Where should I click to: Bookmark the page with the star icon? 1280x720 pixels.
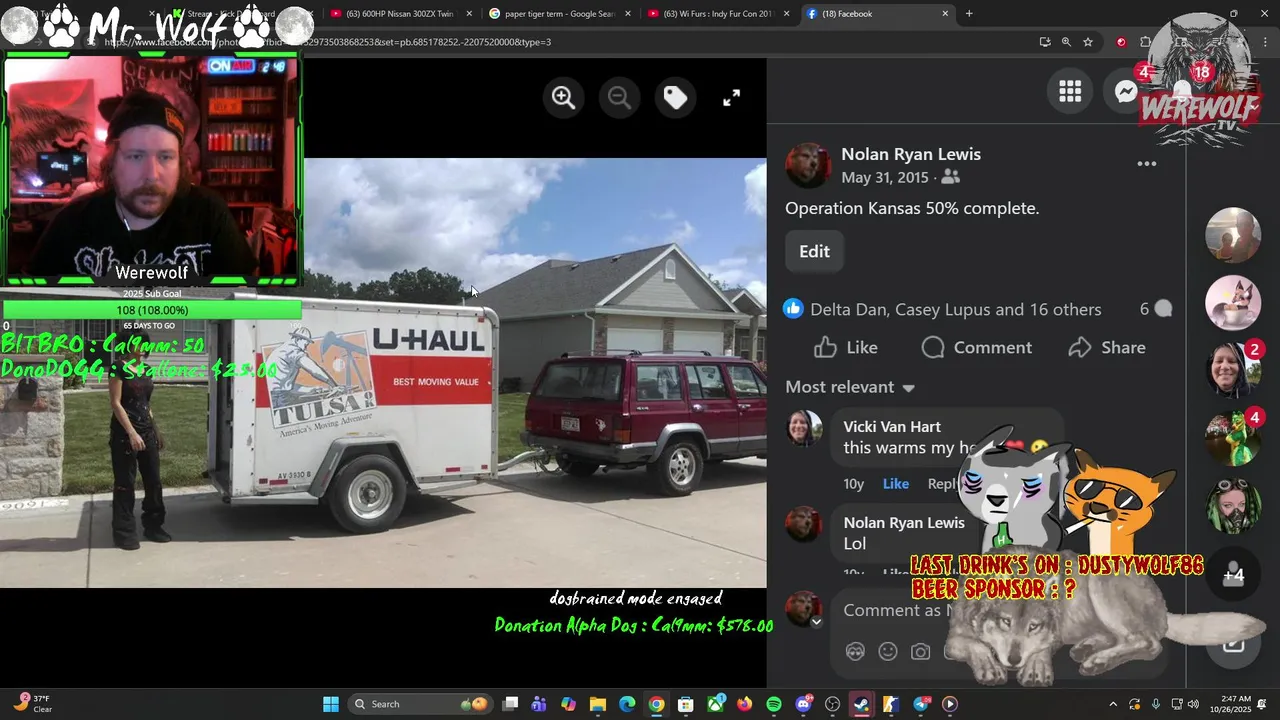1088,42
